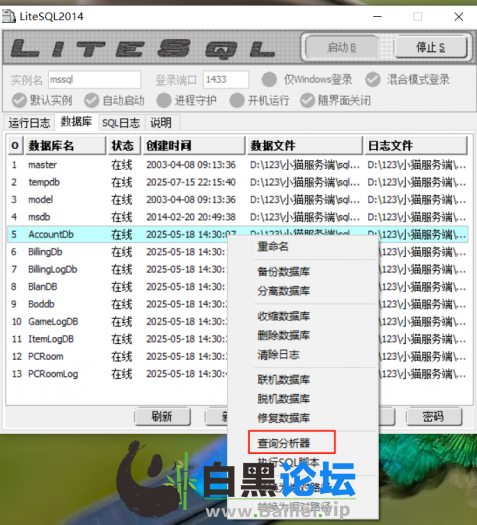Click the LiteSQL2014 title bar app icon
Screen dimensions: 477x525
(x=9, y=16)
